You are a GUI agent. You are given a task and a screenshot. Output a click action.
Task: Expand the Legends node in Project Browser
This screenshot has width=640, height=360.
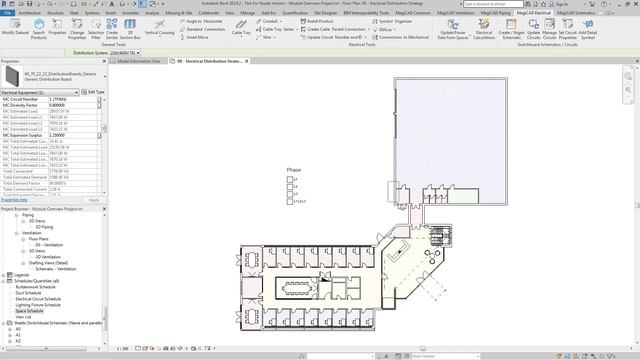[4, 275]
